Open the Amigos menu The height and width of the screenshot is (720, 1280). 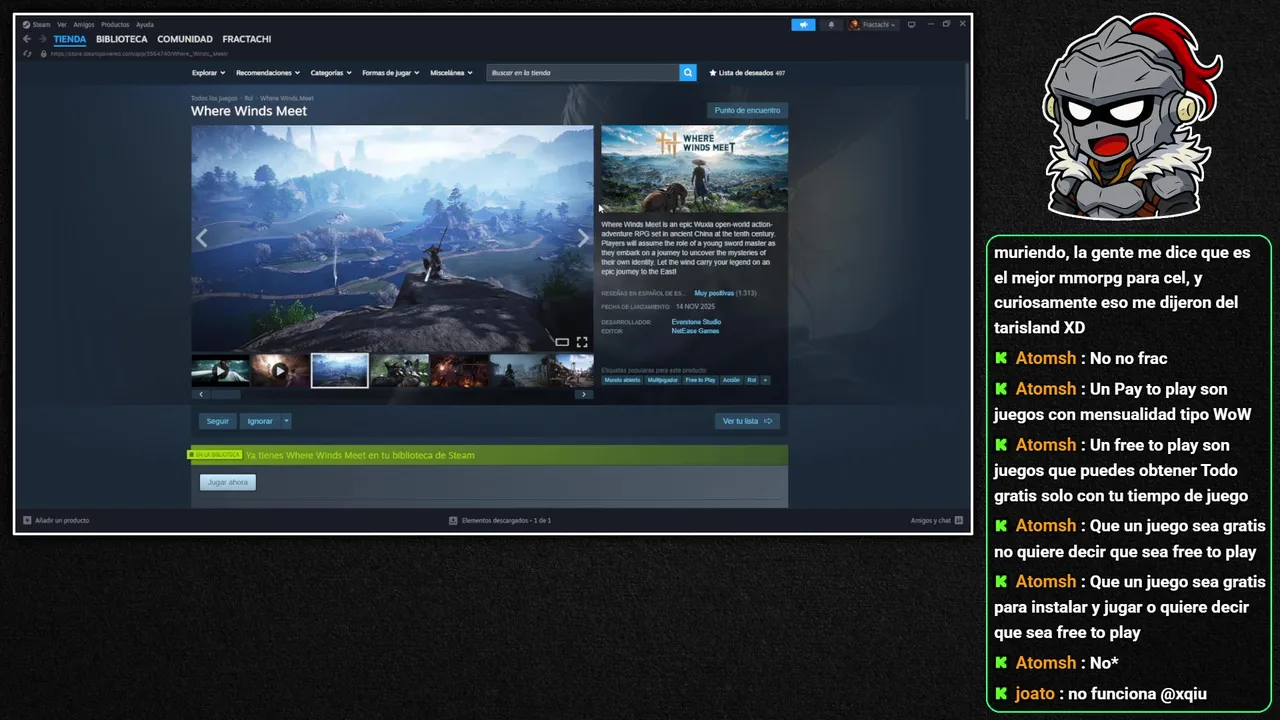[84, 25]
